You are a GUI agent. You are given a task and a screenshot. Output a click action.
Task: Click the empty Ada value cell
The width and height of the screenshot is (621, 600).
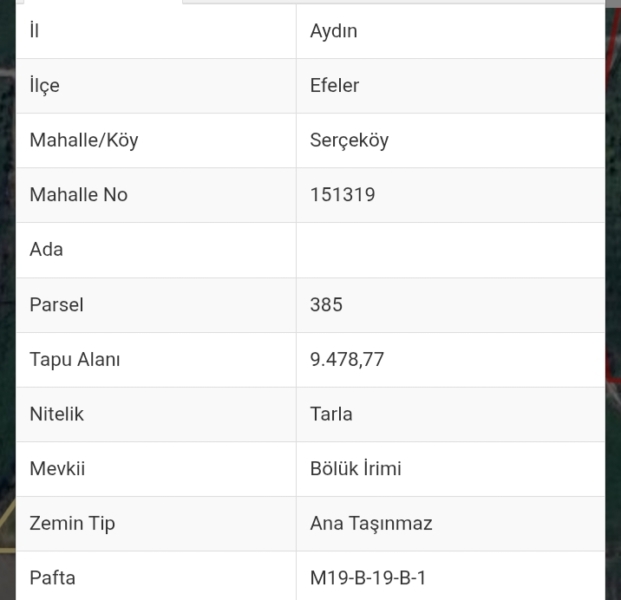click(x=450, y=250)
